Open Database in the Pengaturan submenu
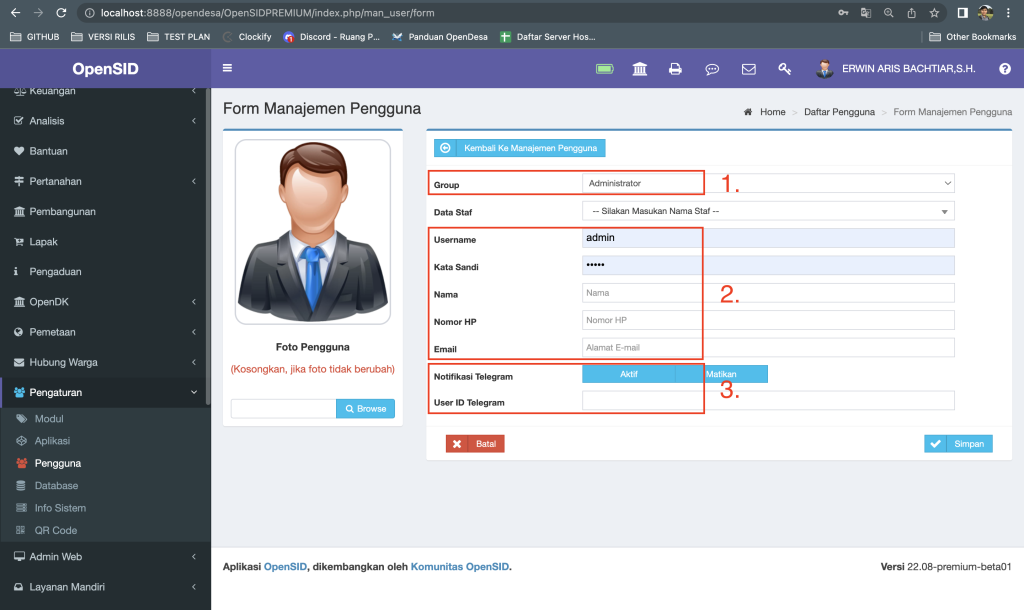Screen dimensions: 1024x610 55,485
